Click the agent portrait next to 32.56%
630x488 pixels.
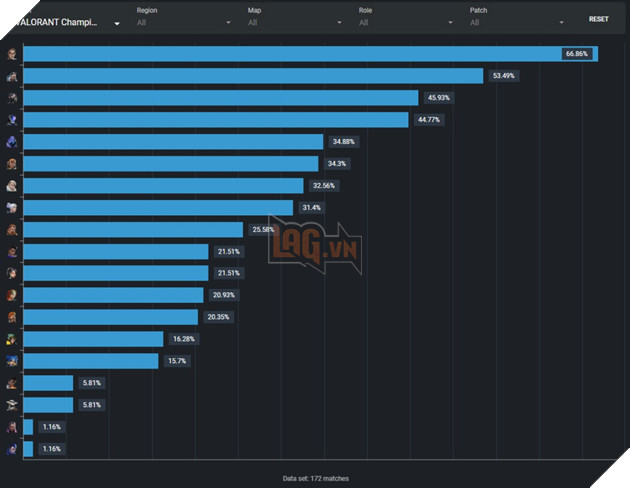[11, 186]
